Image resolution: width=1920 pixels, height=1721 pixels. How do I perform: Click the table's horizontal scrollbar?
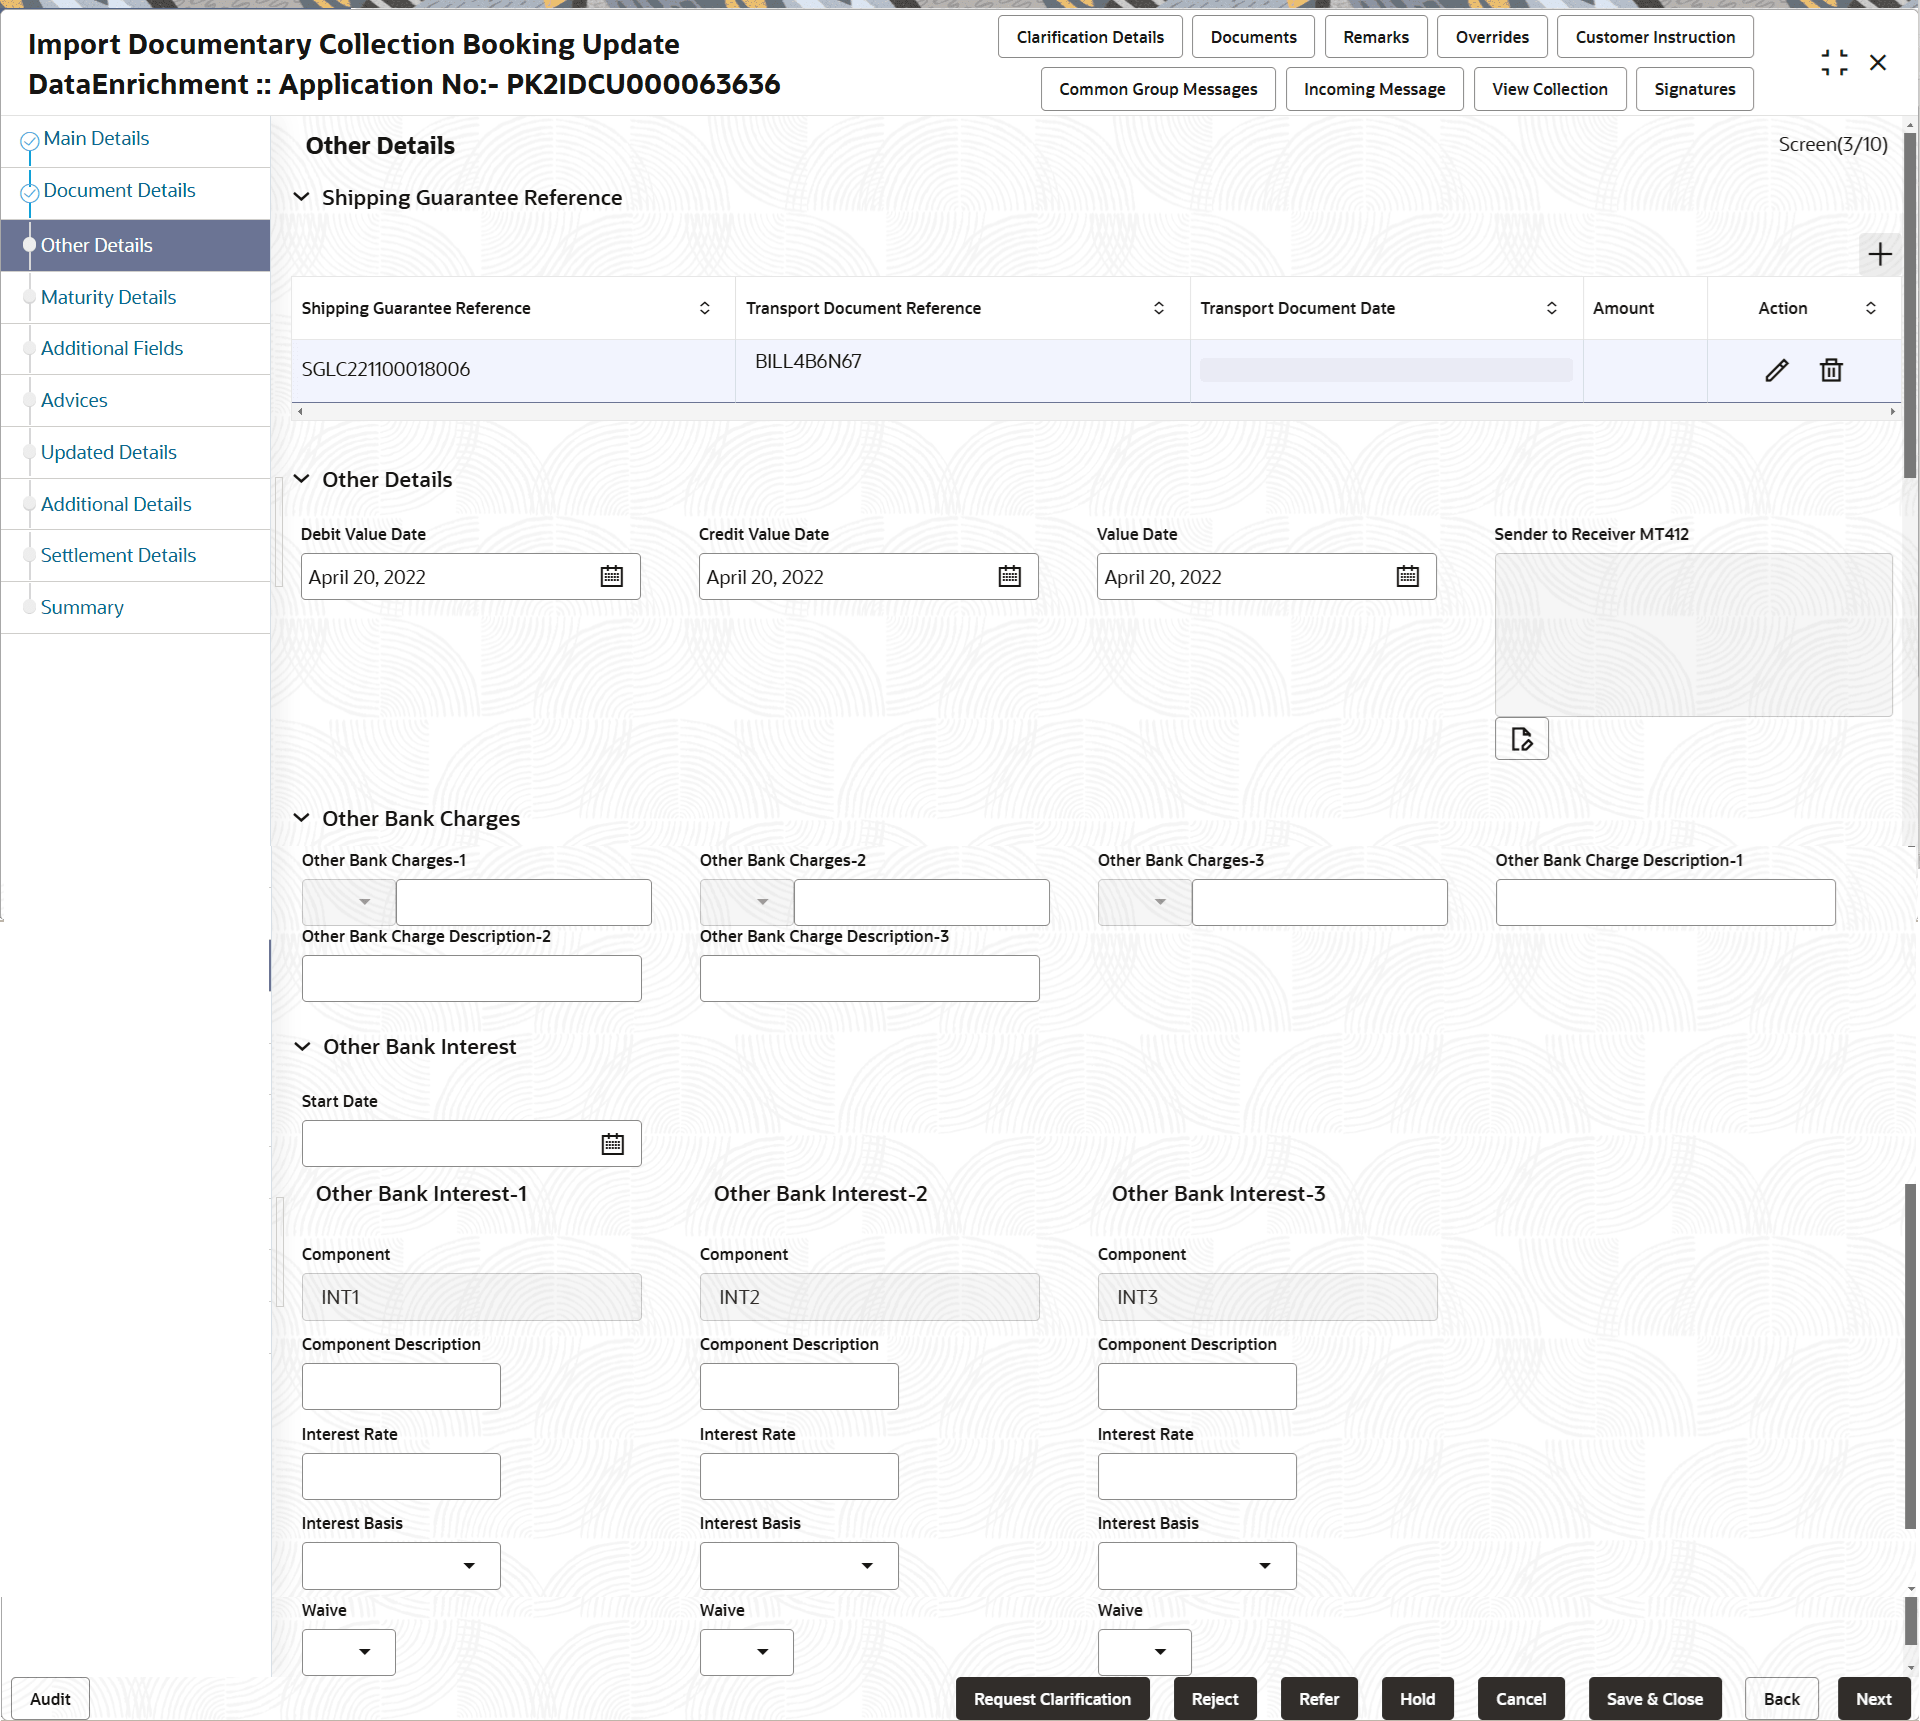(x=1095, y=411)
